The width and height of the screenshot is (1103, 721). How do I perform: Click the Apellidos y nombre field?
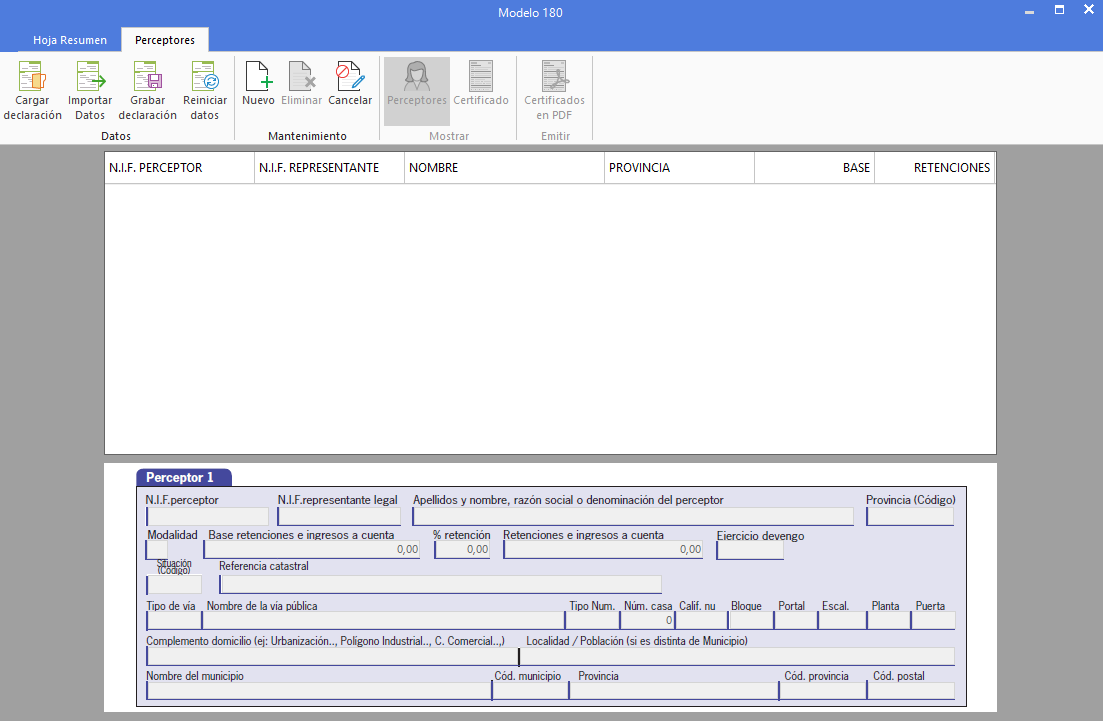coord(633,516)
